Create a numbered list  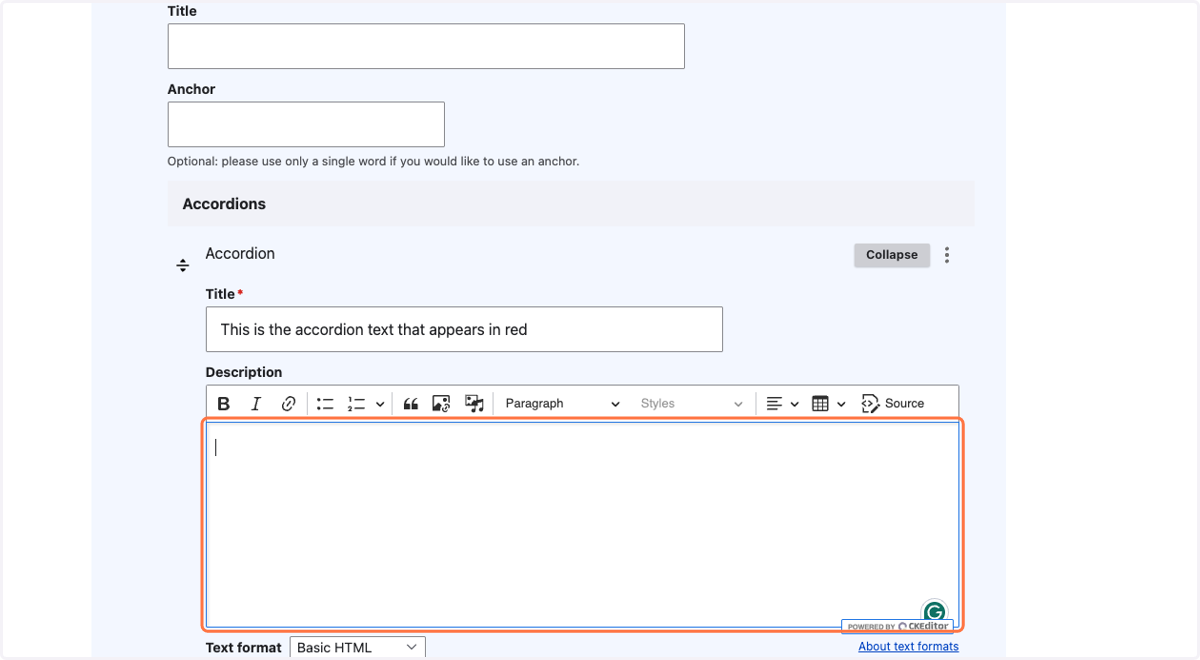(x=357, y=404)
